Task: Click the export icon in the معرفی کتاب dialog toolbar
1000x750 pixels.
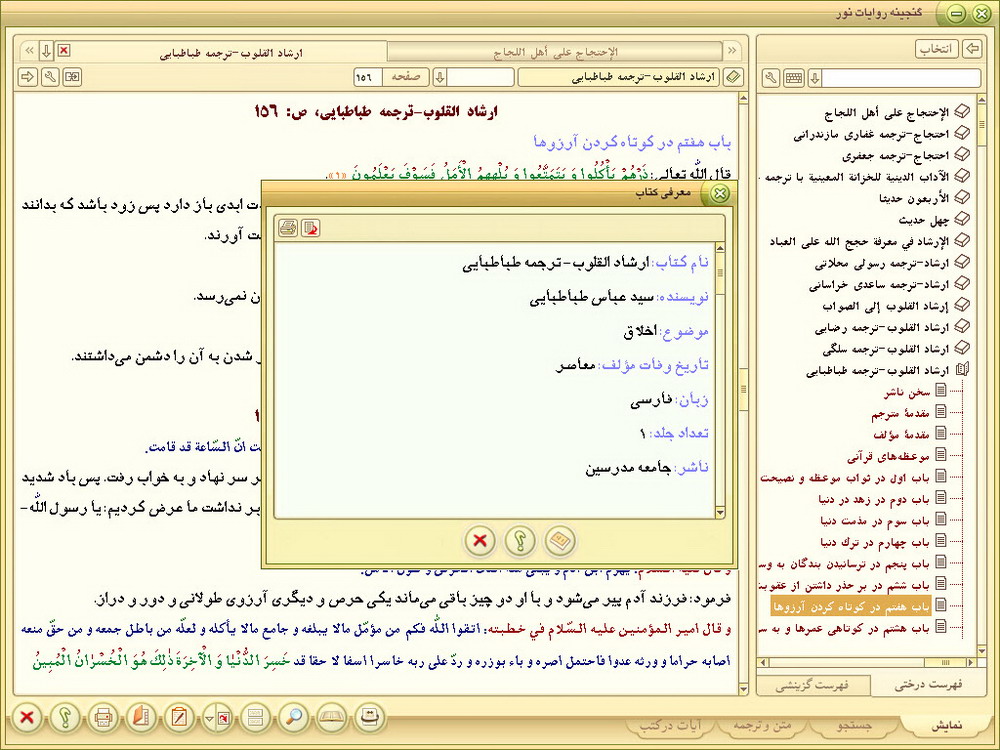Action: click(311, 228)
